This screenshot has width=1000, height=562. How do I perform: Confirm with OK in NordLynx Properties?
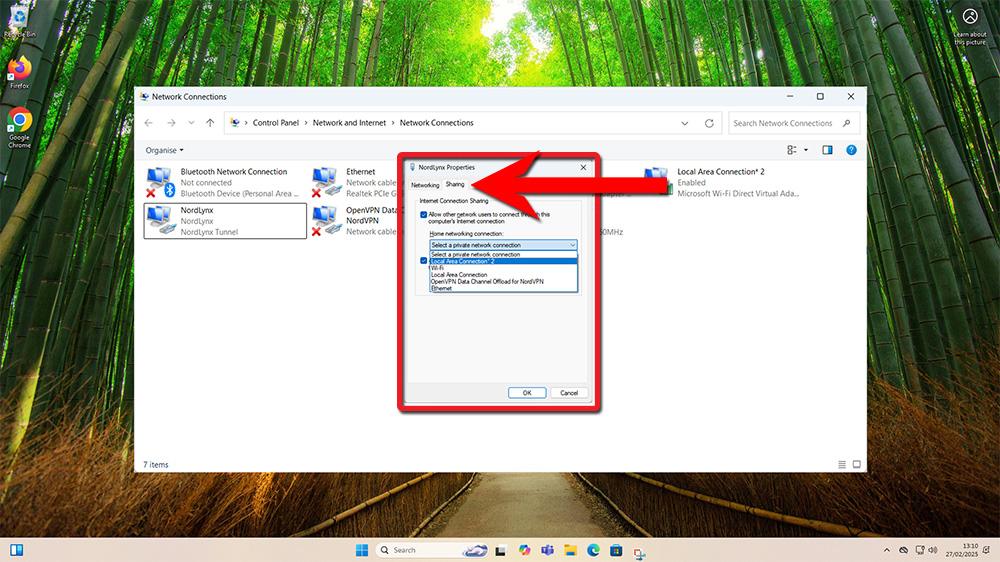(527, 393)
